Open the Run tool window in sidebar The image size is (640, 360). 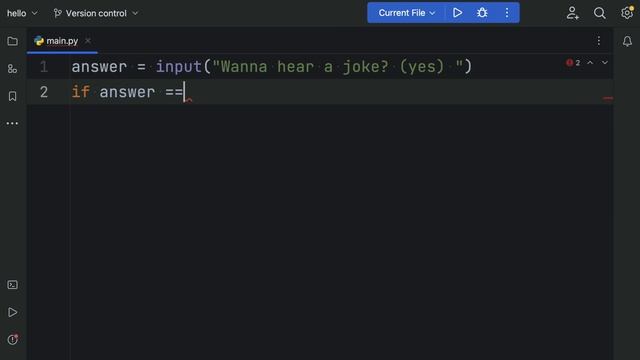12,312
